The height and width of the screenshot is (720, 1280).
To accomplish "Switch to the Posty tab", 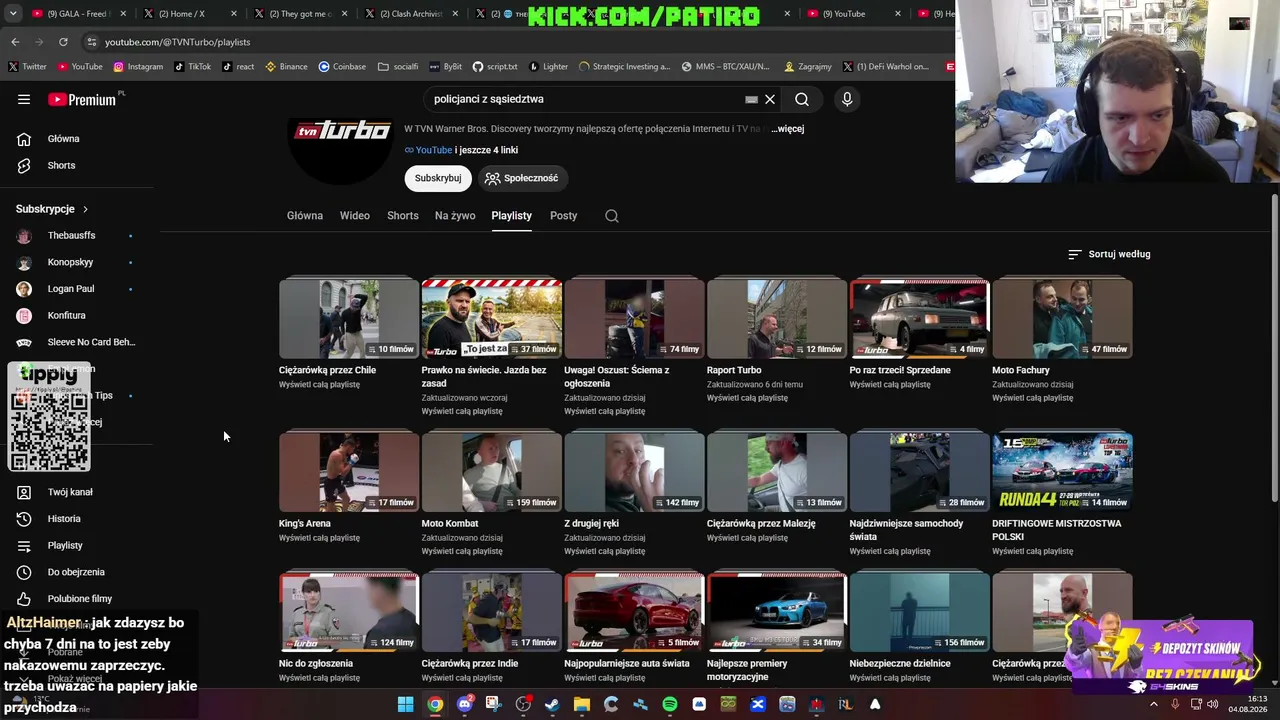I will pos(564,216).
